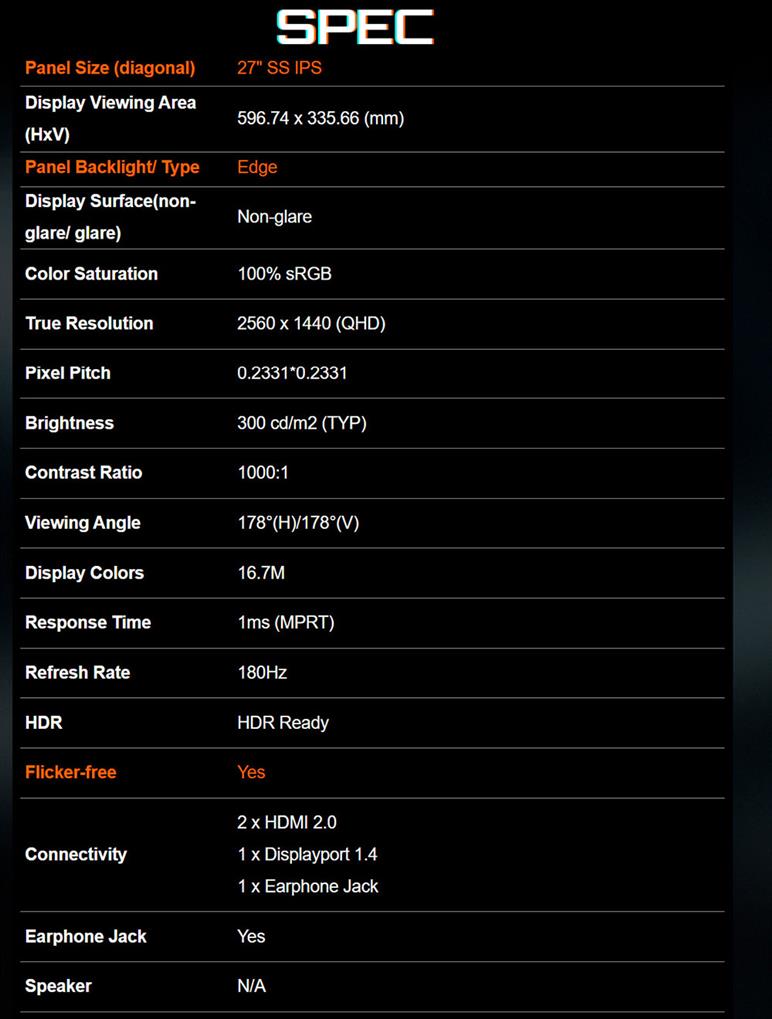The height and width of the screenshot is (1019, 772).
Task: Click the HDR Ready value
Action: [283, 722]
